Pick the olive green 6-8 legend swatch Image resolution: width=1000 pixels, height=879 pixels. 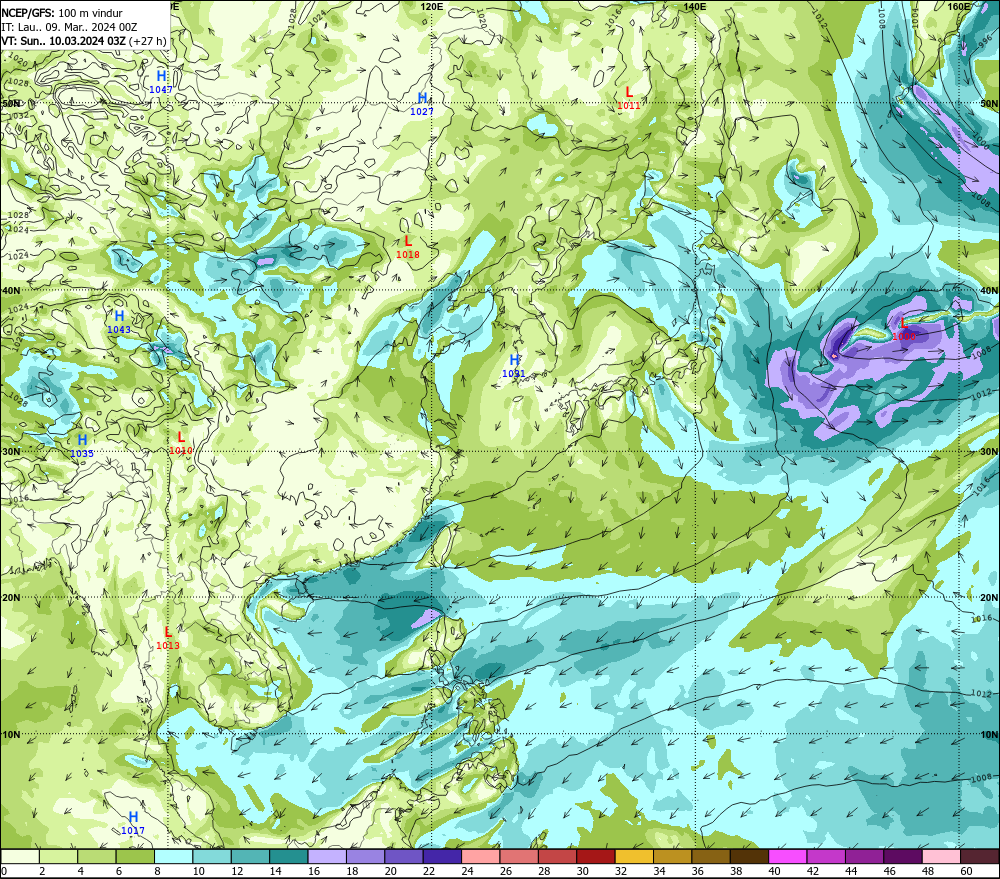pyautogui.click(x=135, y=856)
